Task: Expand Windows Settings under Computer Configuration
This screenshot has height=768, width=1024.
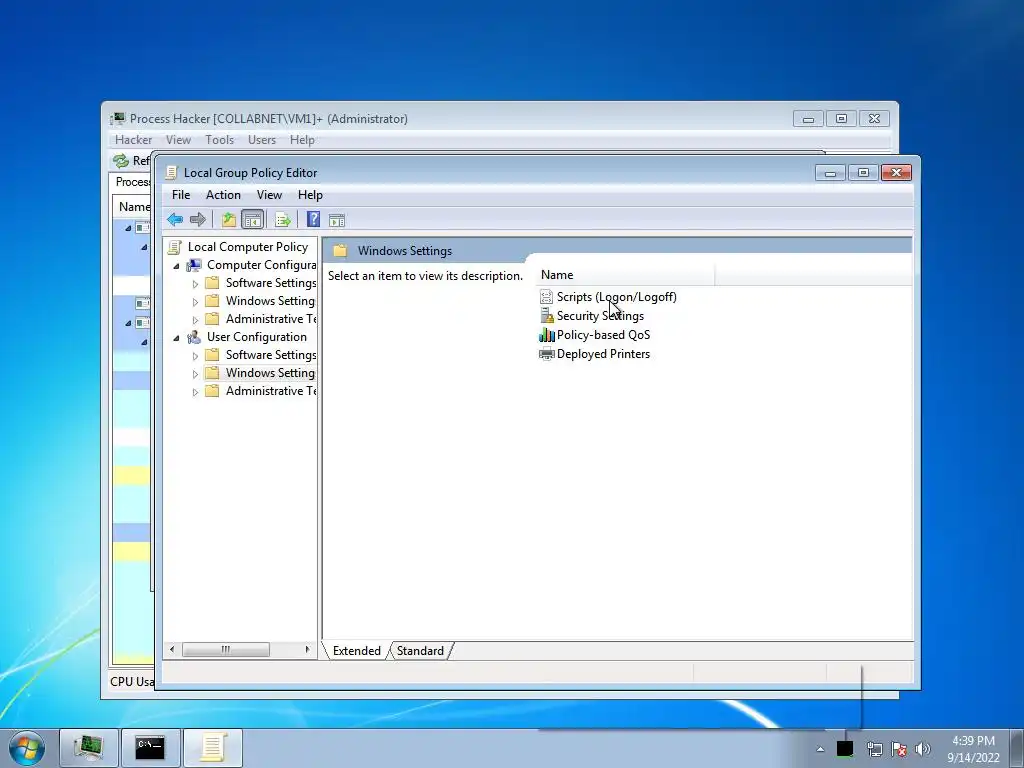Action: tap(195, 302)
